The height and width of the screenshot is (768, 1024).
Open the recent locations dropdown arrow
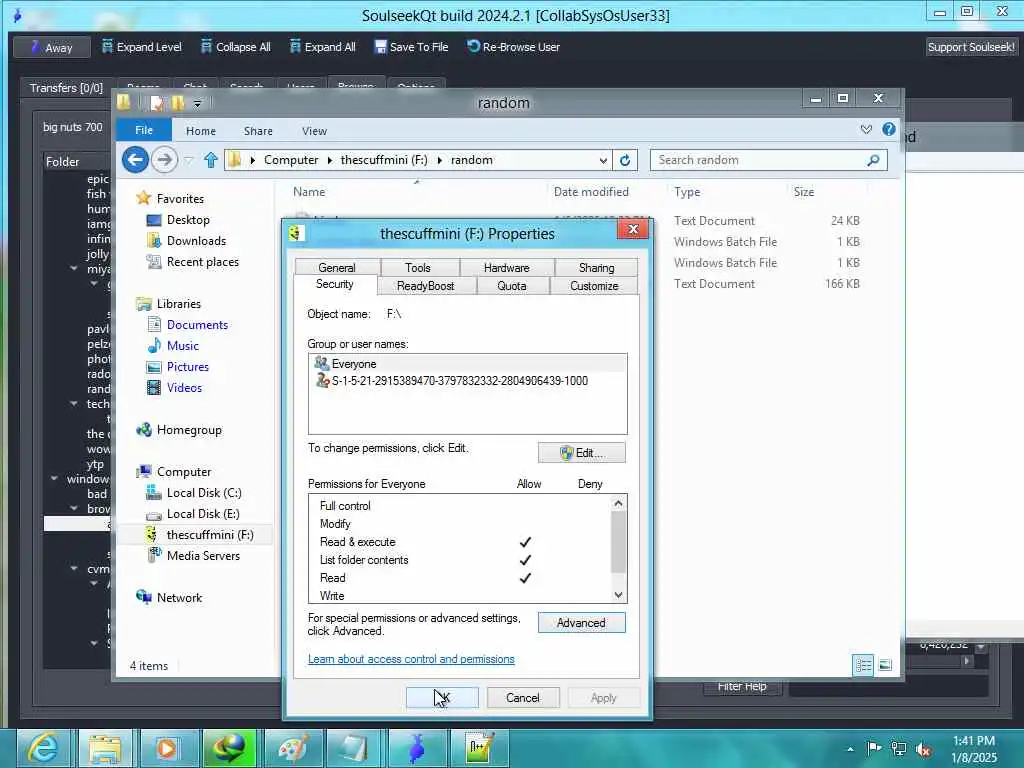pyautogui.click(x=189, y=160)
